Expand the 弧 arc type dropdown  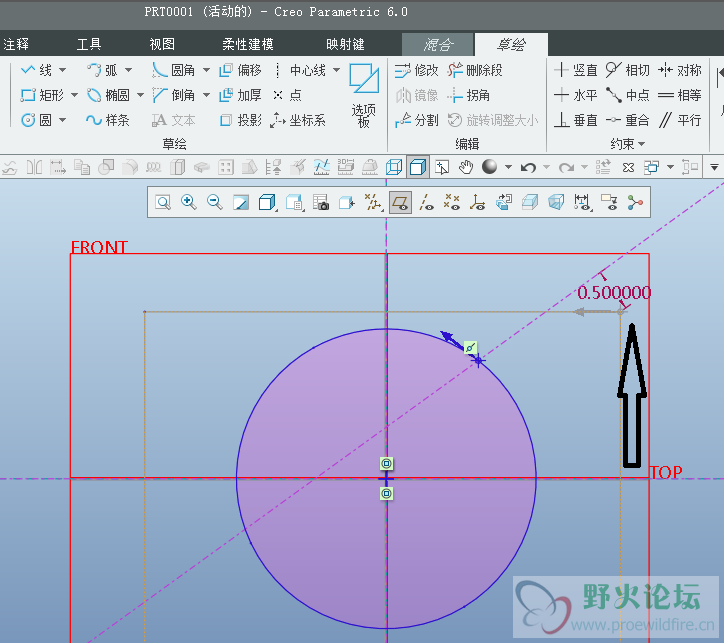pyautogui.click(x=128, y=70)
